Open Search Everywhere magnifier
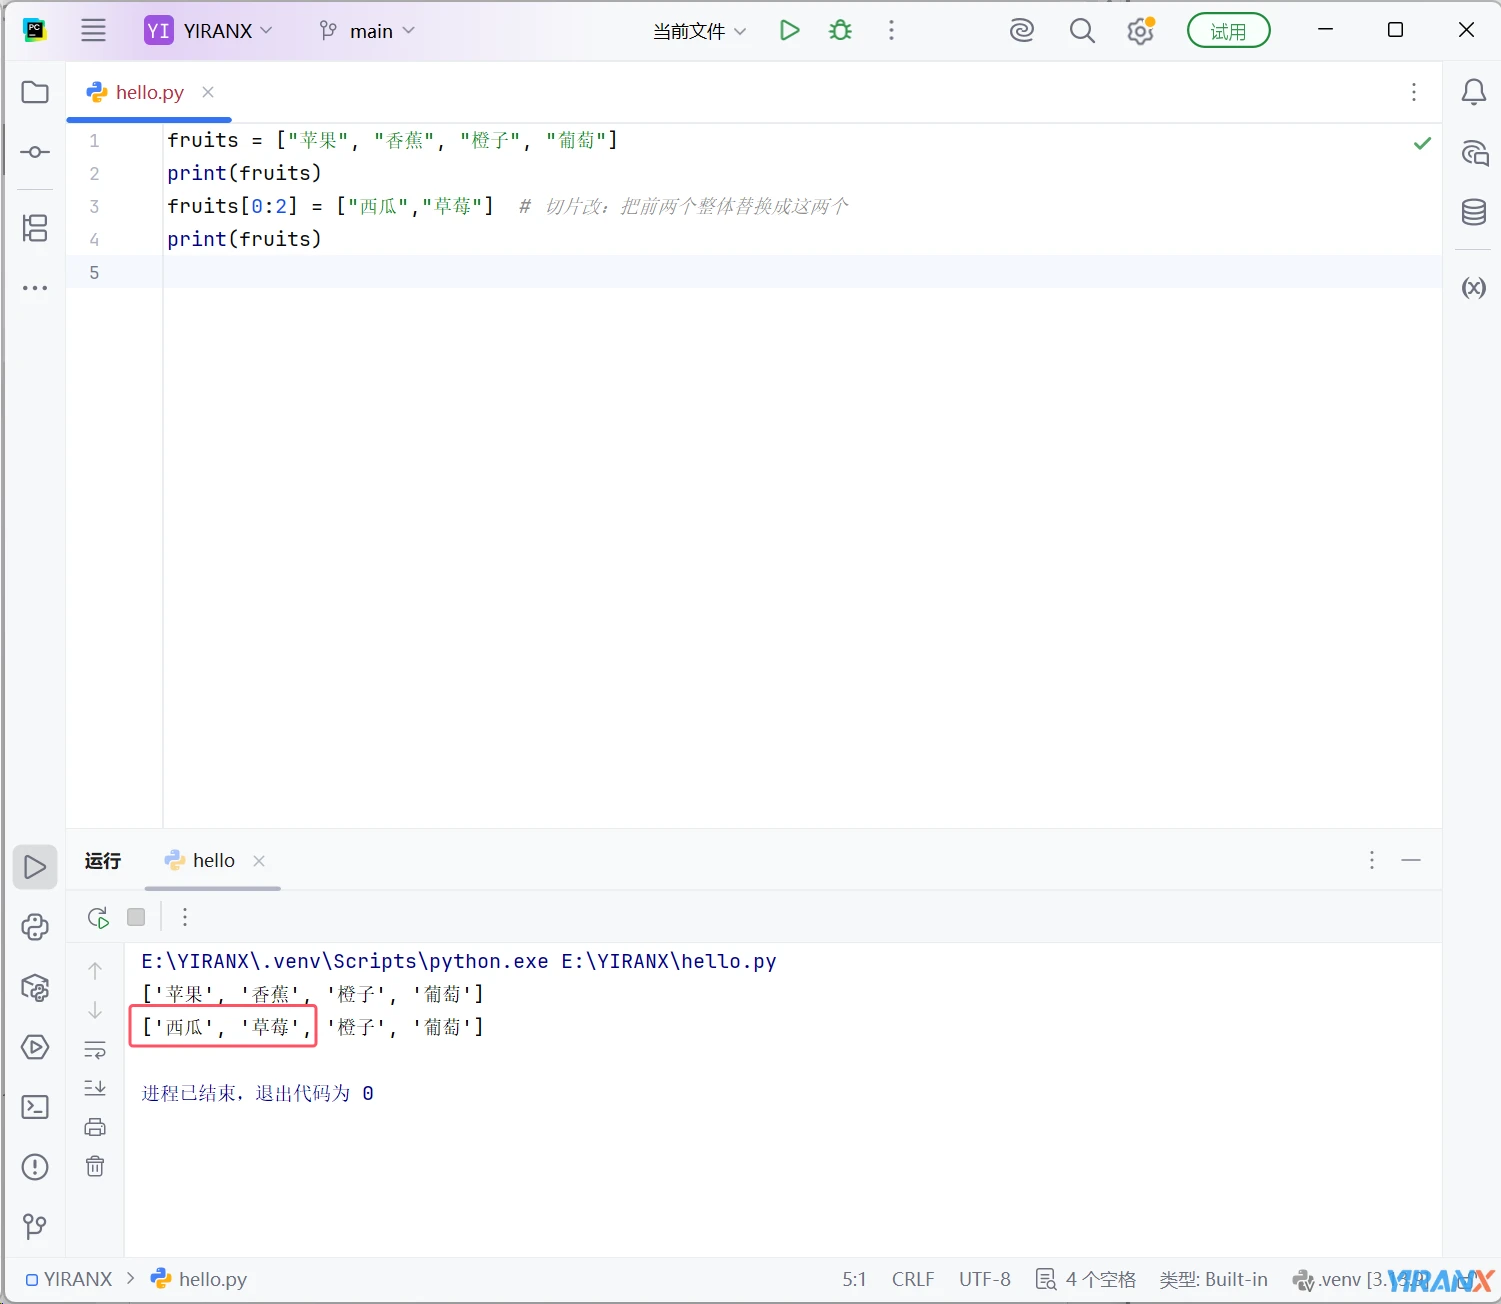The height and width of the screenshot is (1304, 1501). coord(1082,31)
